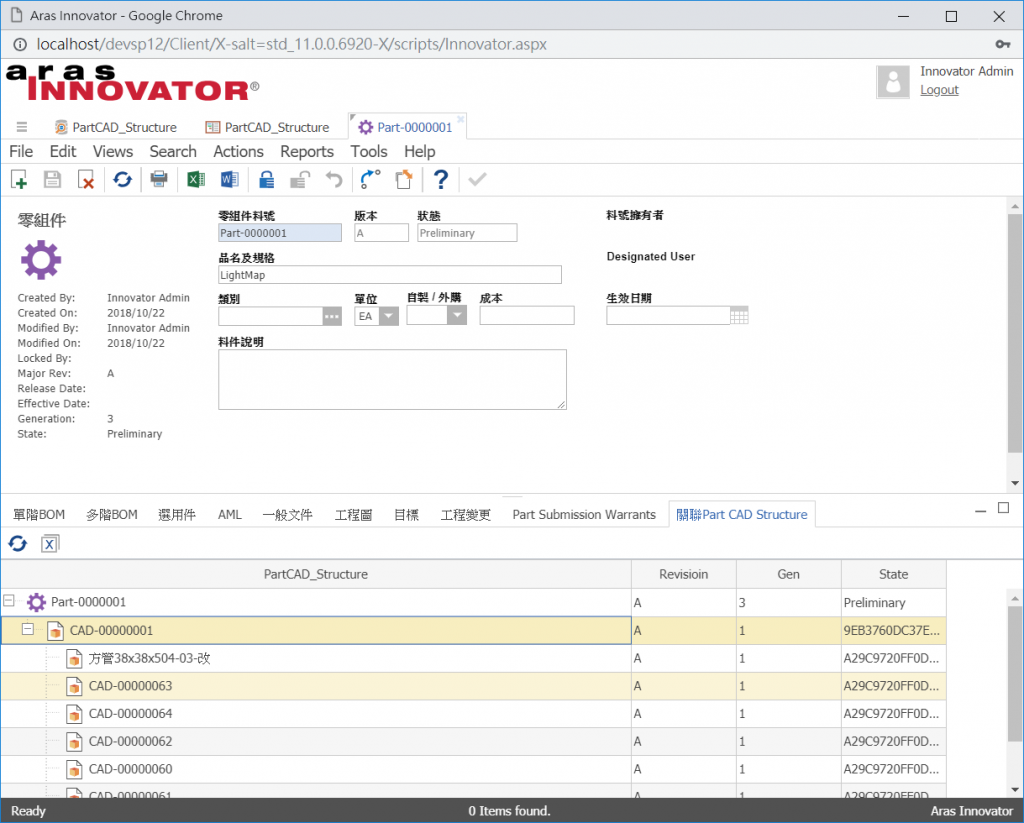
Task: Switch to the 選用件 tab
Action: tap(177, 515)
